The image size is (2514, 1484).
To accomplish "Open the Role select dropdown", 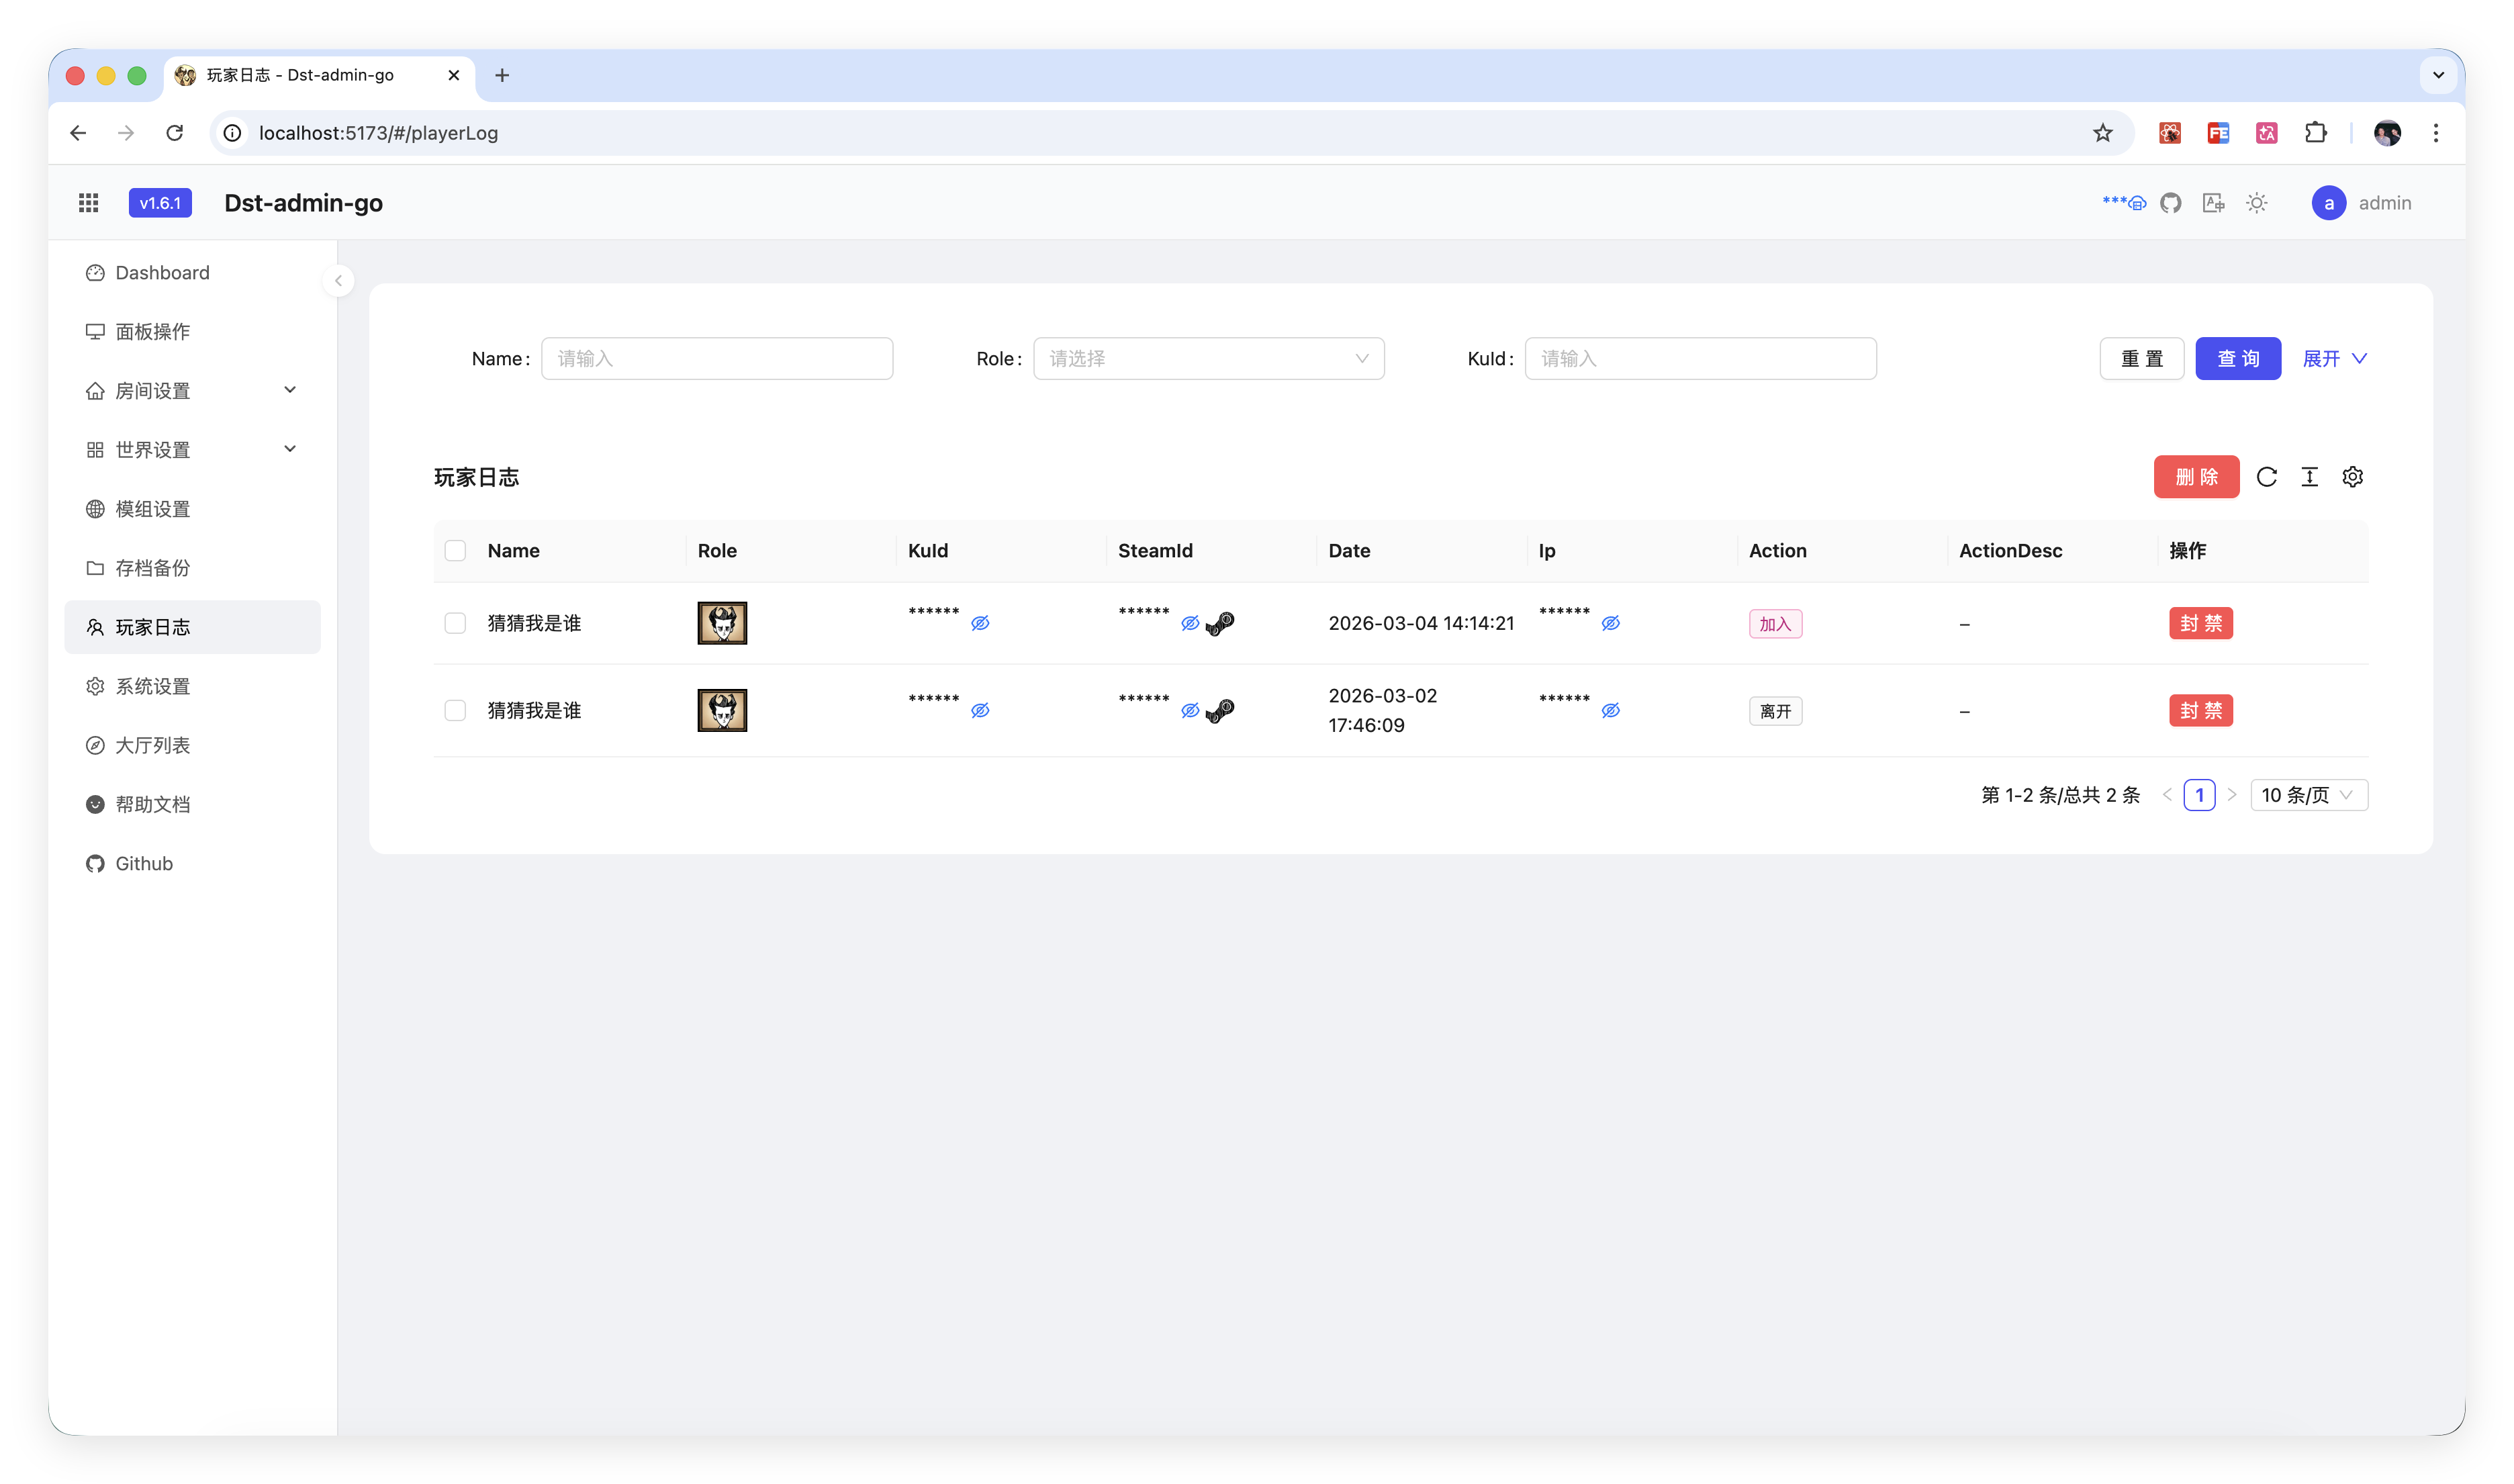I will click(1208, 359).
